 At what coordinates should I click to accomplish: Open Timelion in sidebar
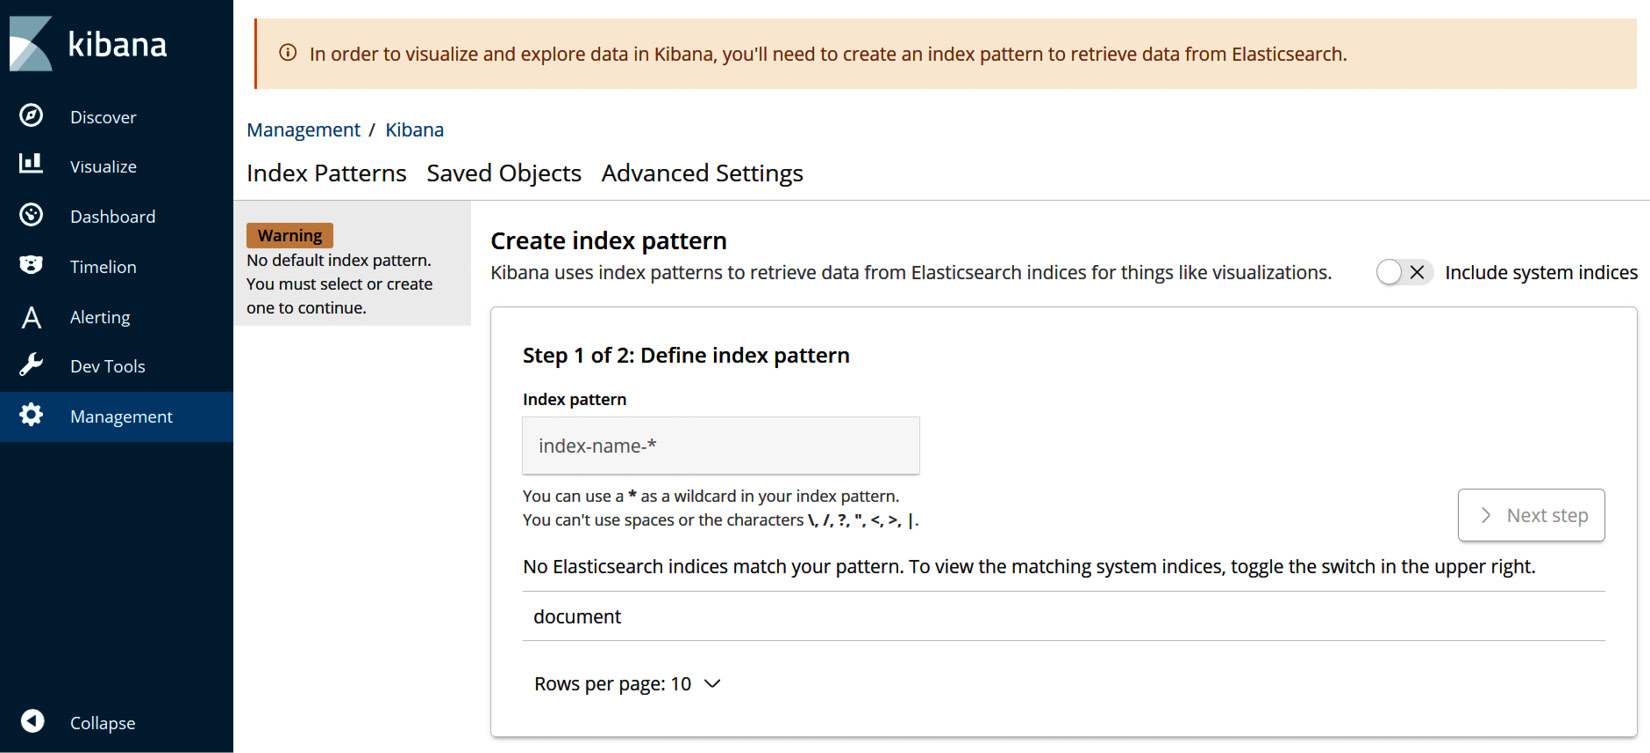click(x=103, y=267)
